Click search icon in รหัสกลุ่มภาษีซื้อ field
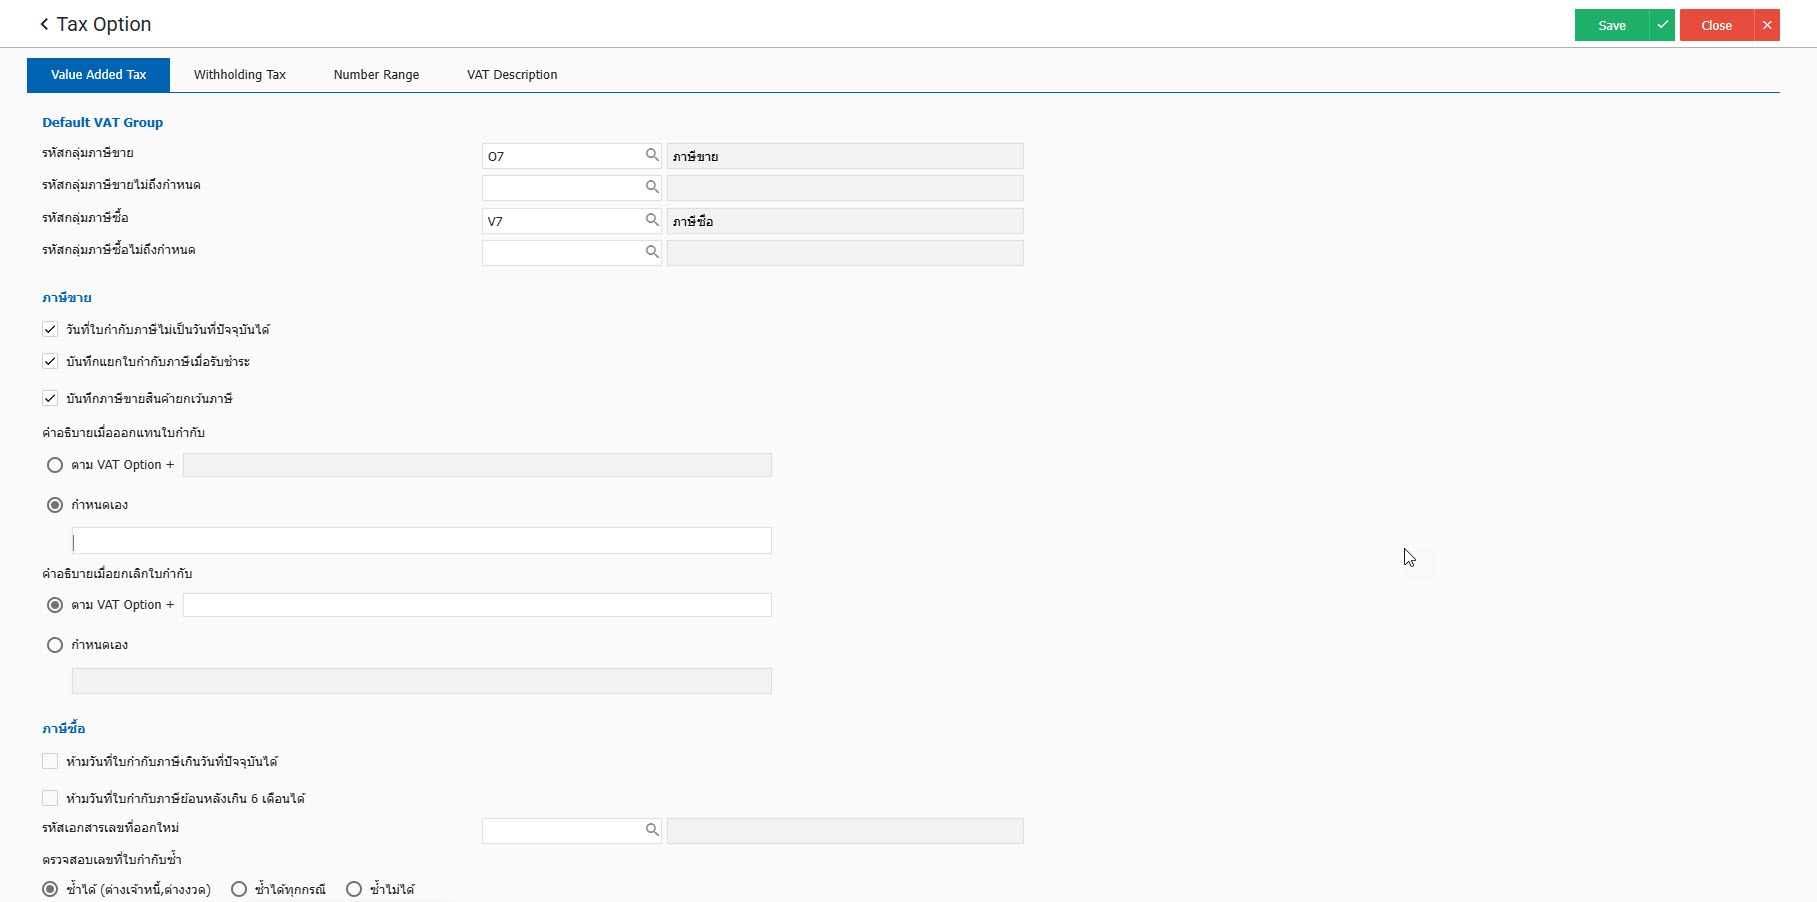Screen dimensions: 1817x902 click(652, 220)
